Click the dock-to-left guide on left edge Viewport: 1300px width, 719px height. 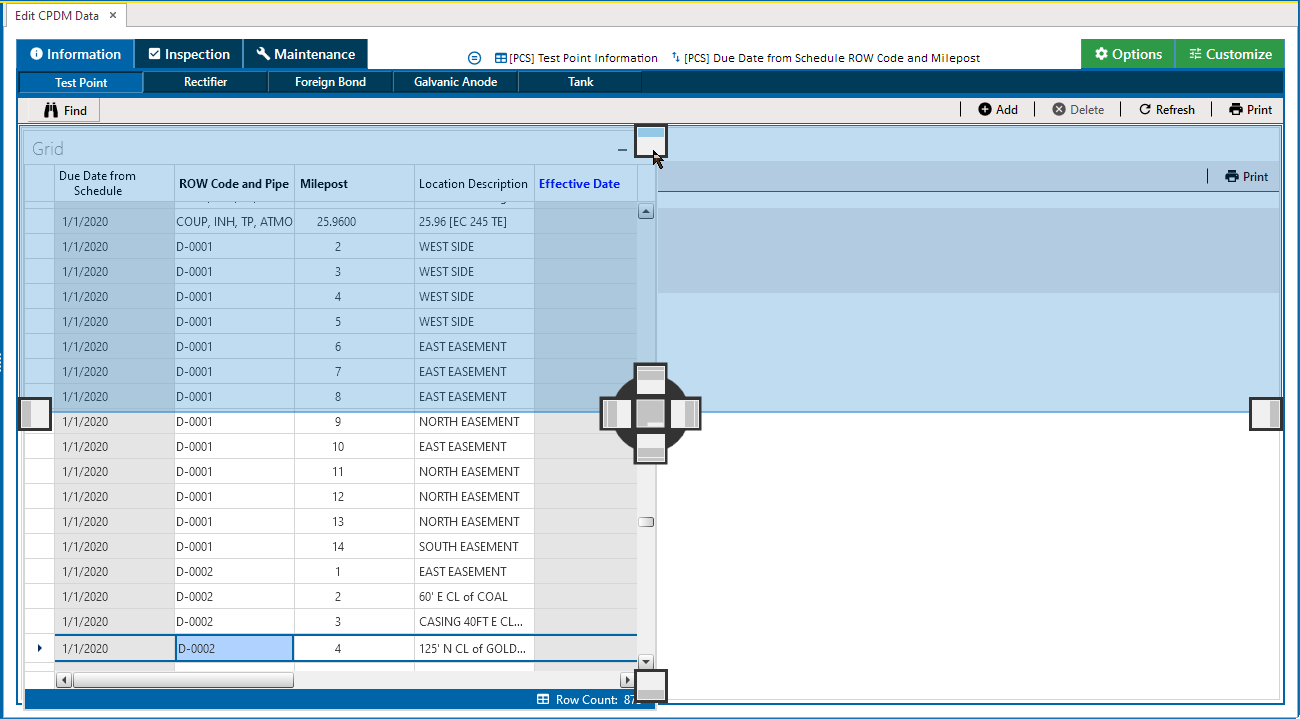(x=35, y=413)
